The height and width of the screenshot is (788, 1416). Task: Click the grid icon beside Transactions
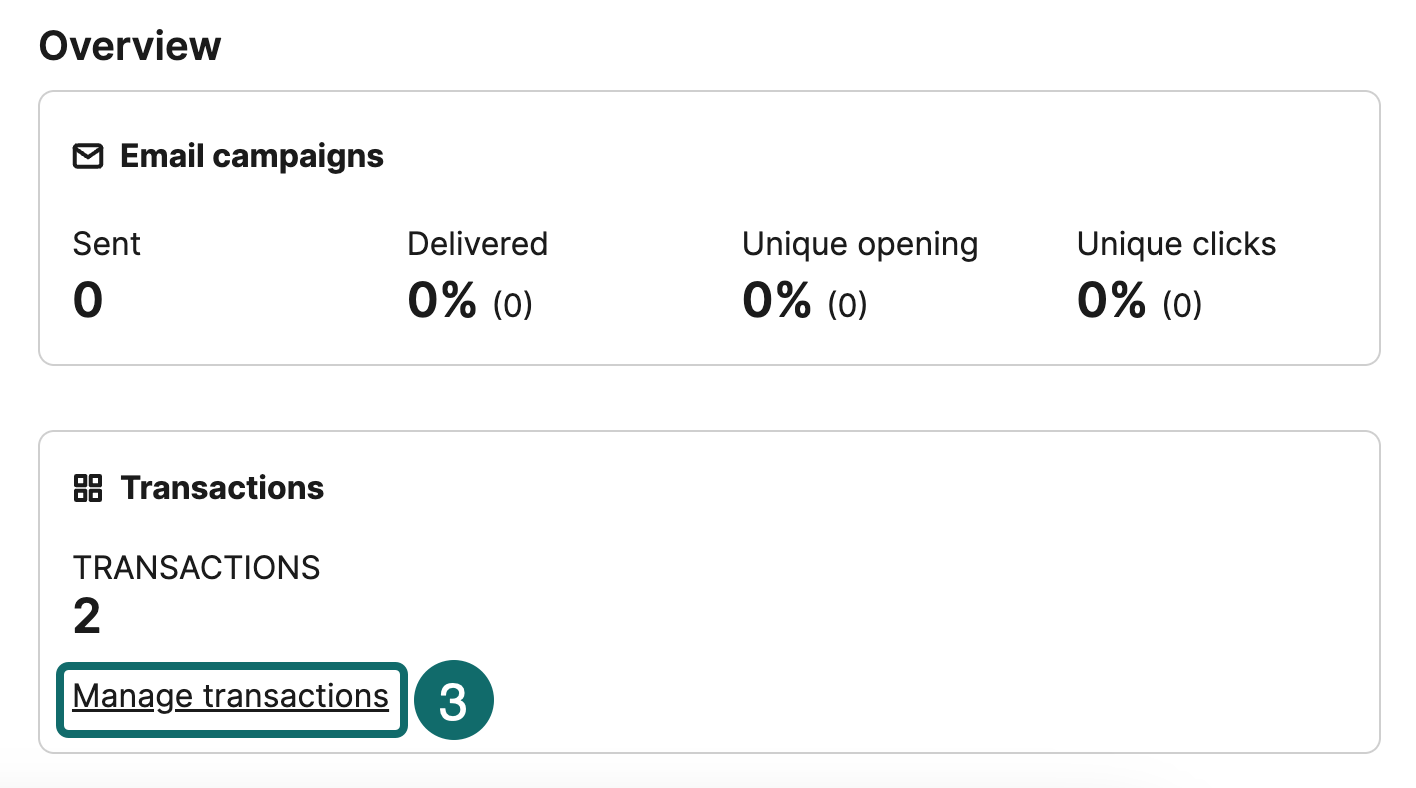point(88,488)
